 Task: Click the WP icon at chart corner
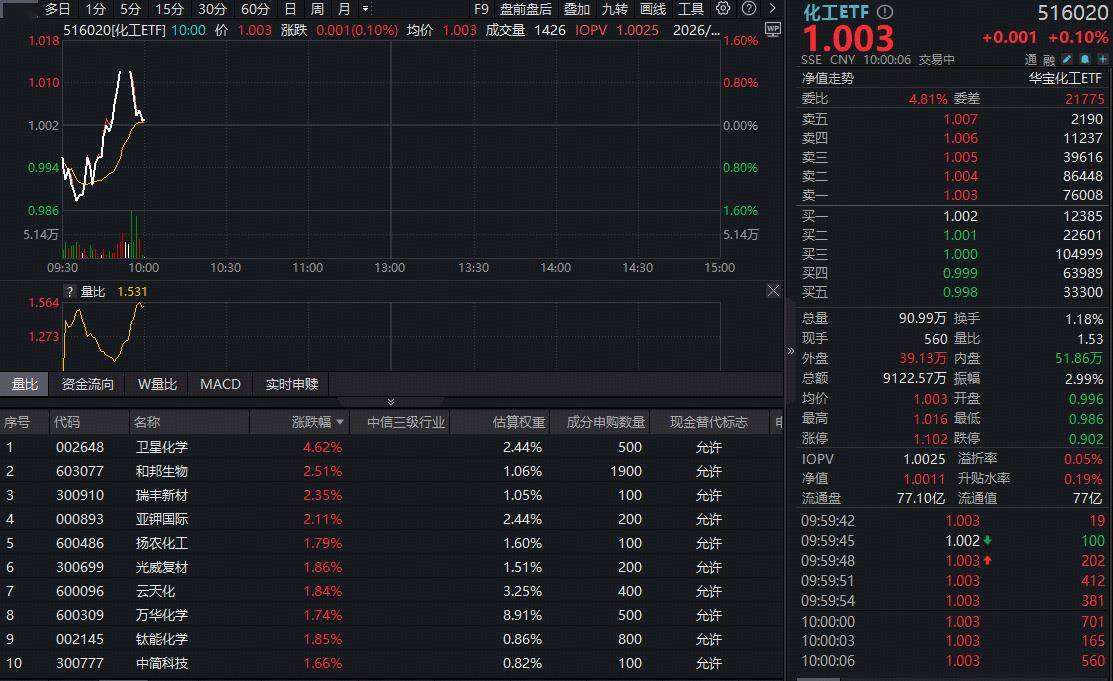(772, 29)
